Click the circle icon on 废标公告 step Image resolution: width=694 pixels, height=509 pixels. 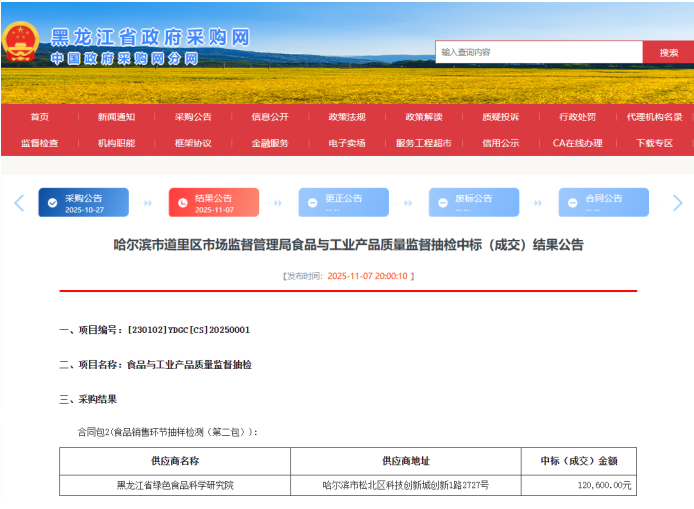(x=443, y=203)
